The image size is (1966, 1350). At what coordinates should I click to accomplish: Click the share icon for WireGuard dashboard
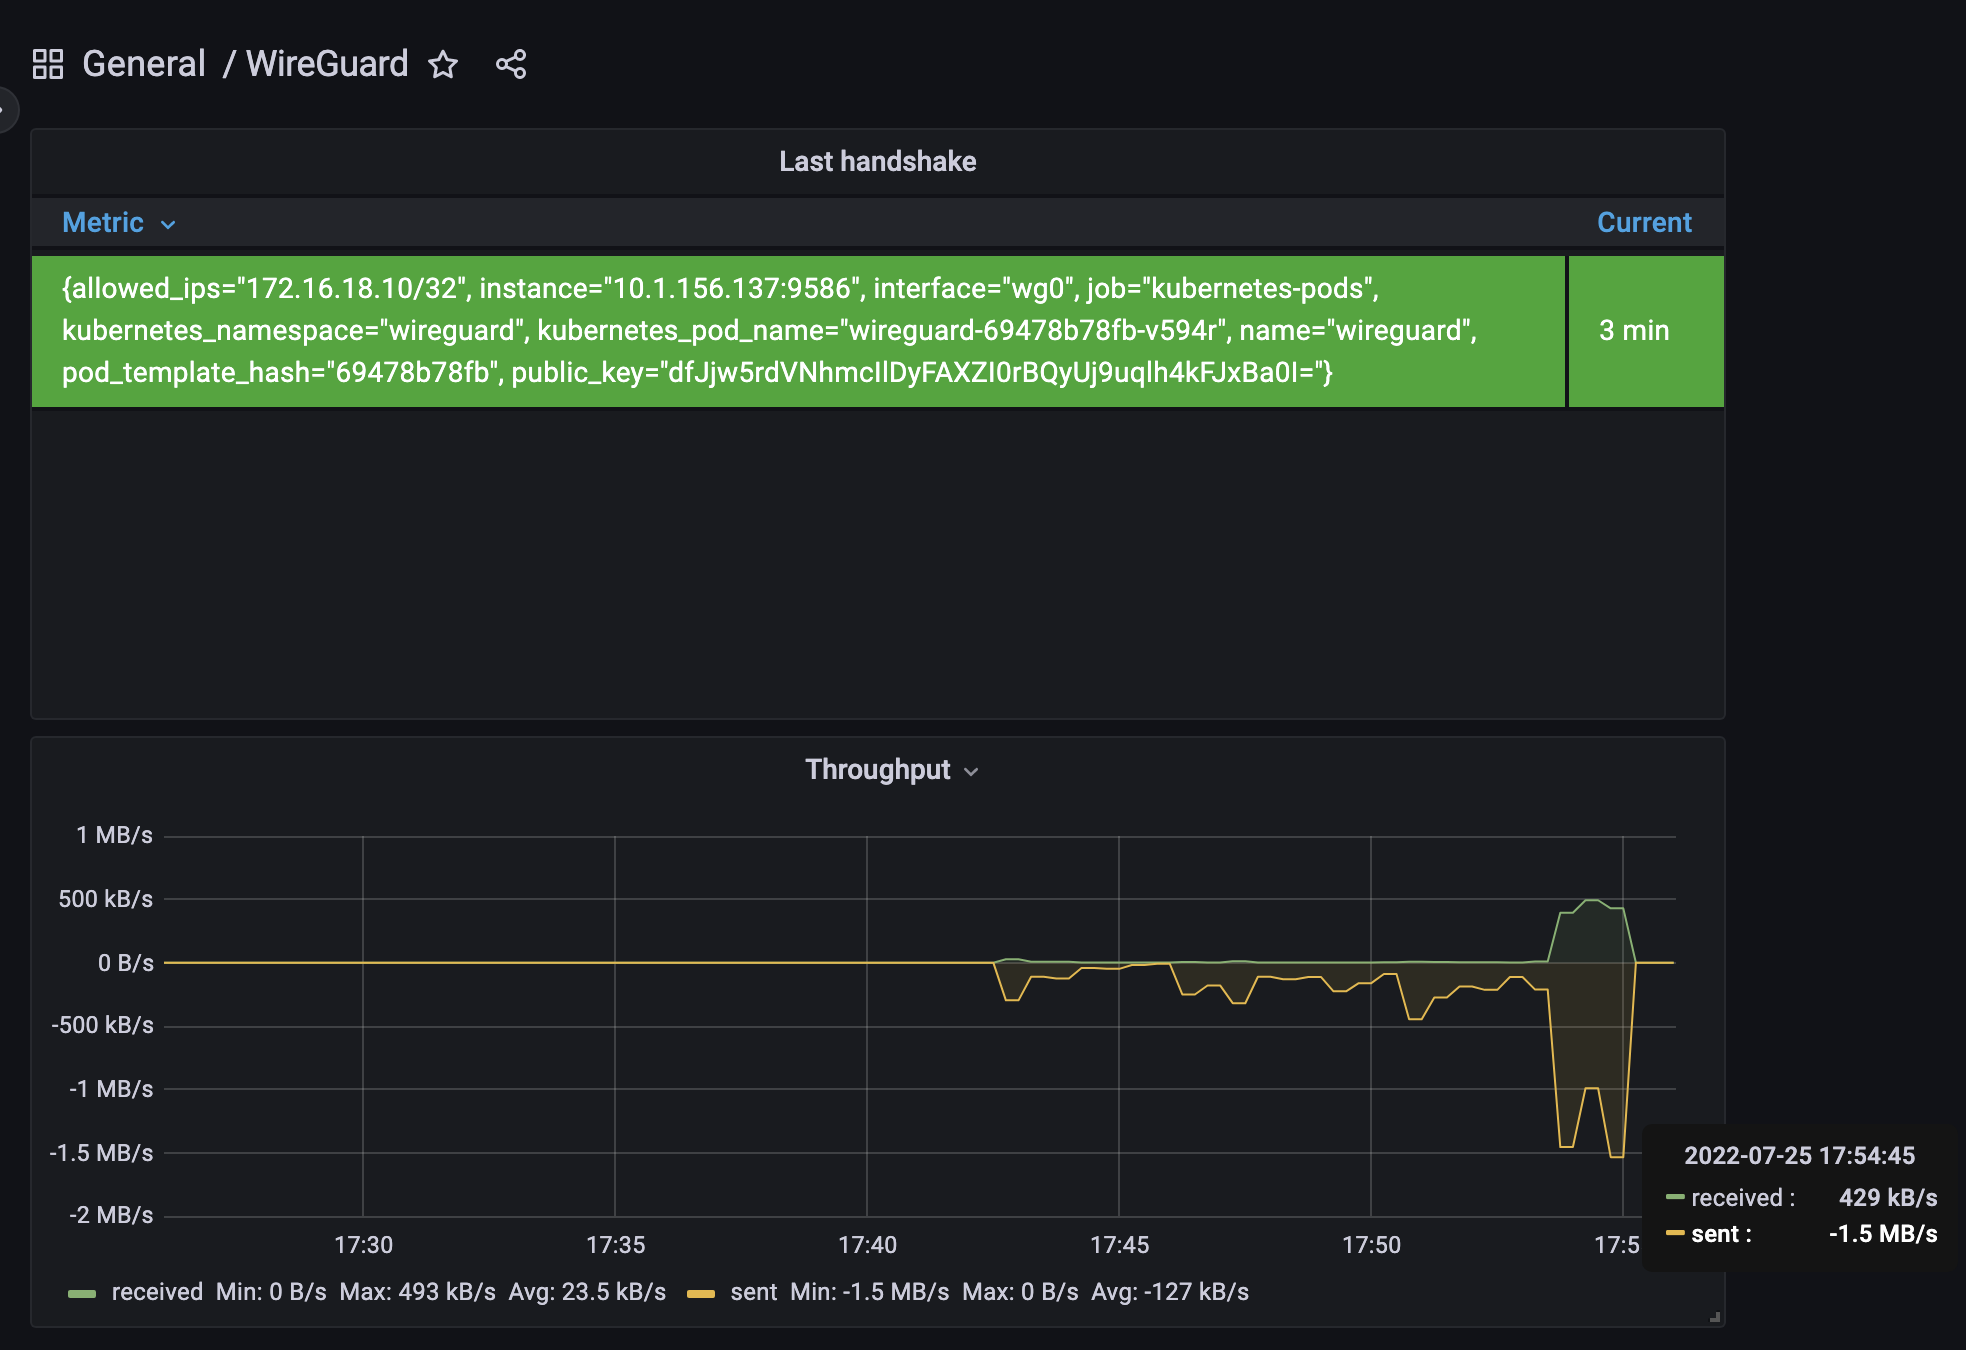[x=511, y=64]
